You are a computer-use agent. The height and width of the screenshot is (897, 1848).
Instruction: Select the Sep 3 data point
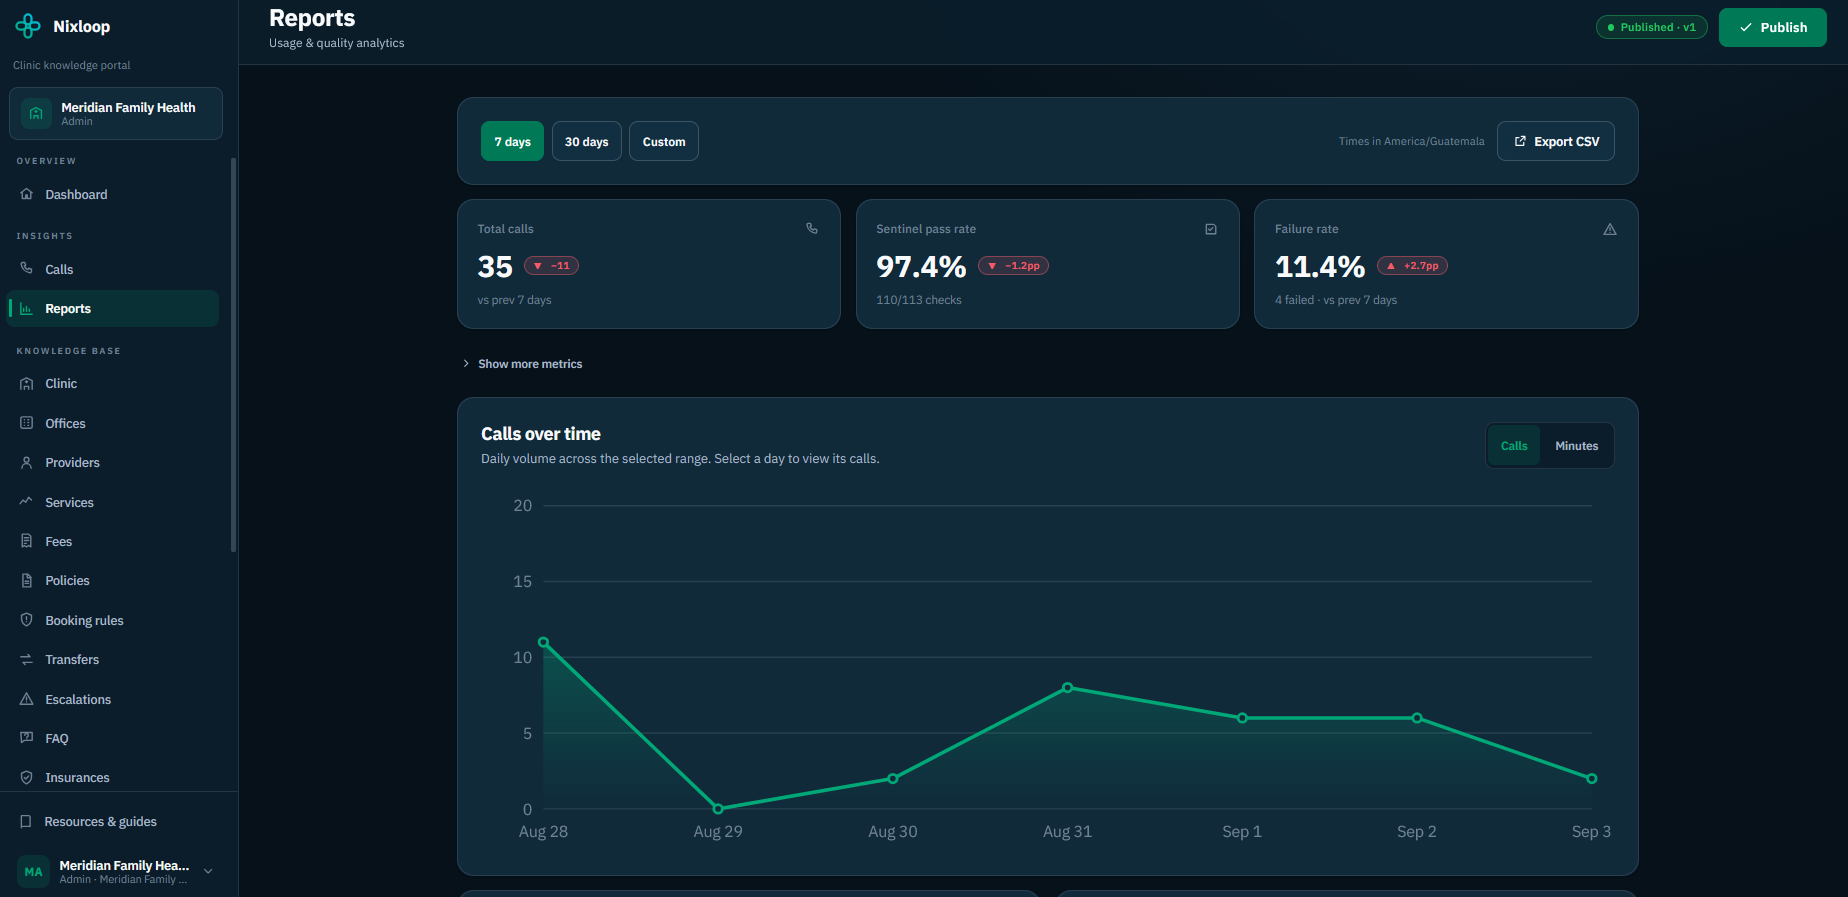pos(1592,779)
